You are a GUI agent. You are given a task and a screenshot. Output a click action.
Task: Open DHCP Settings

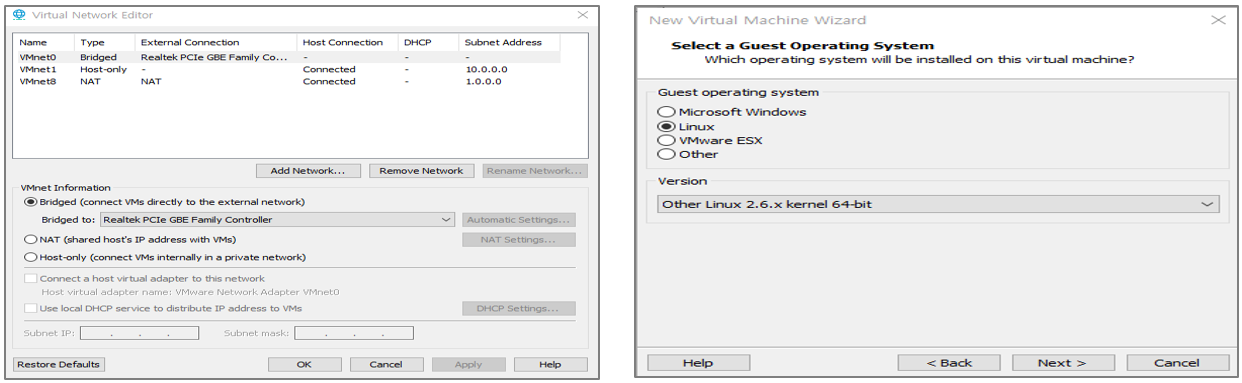519,308
